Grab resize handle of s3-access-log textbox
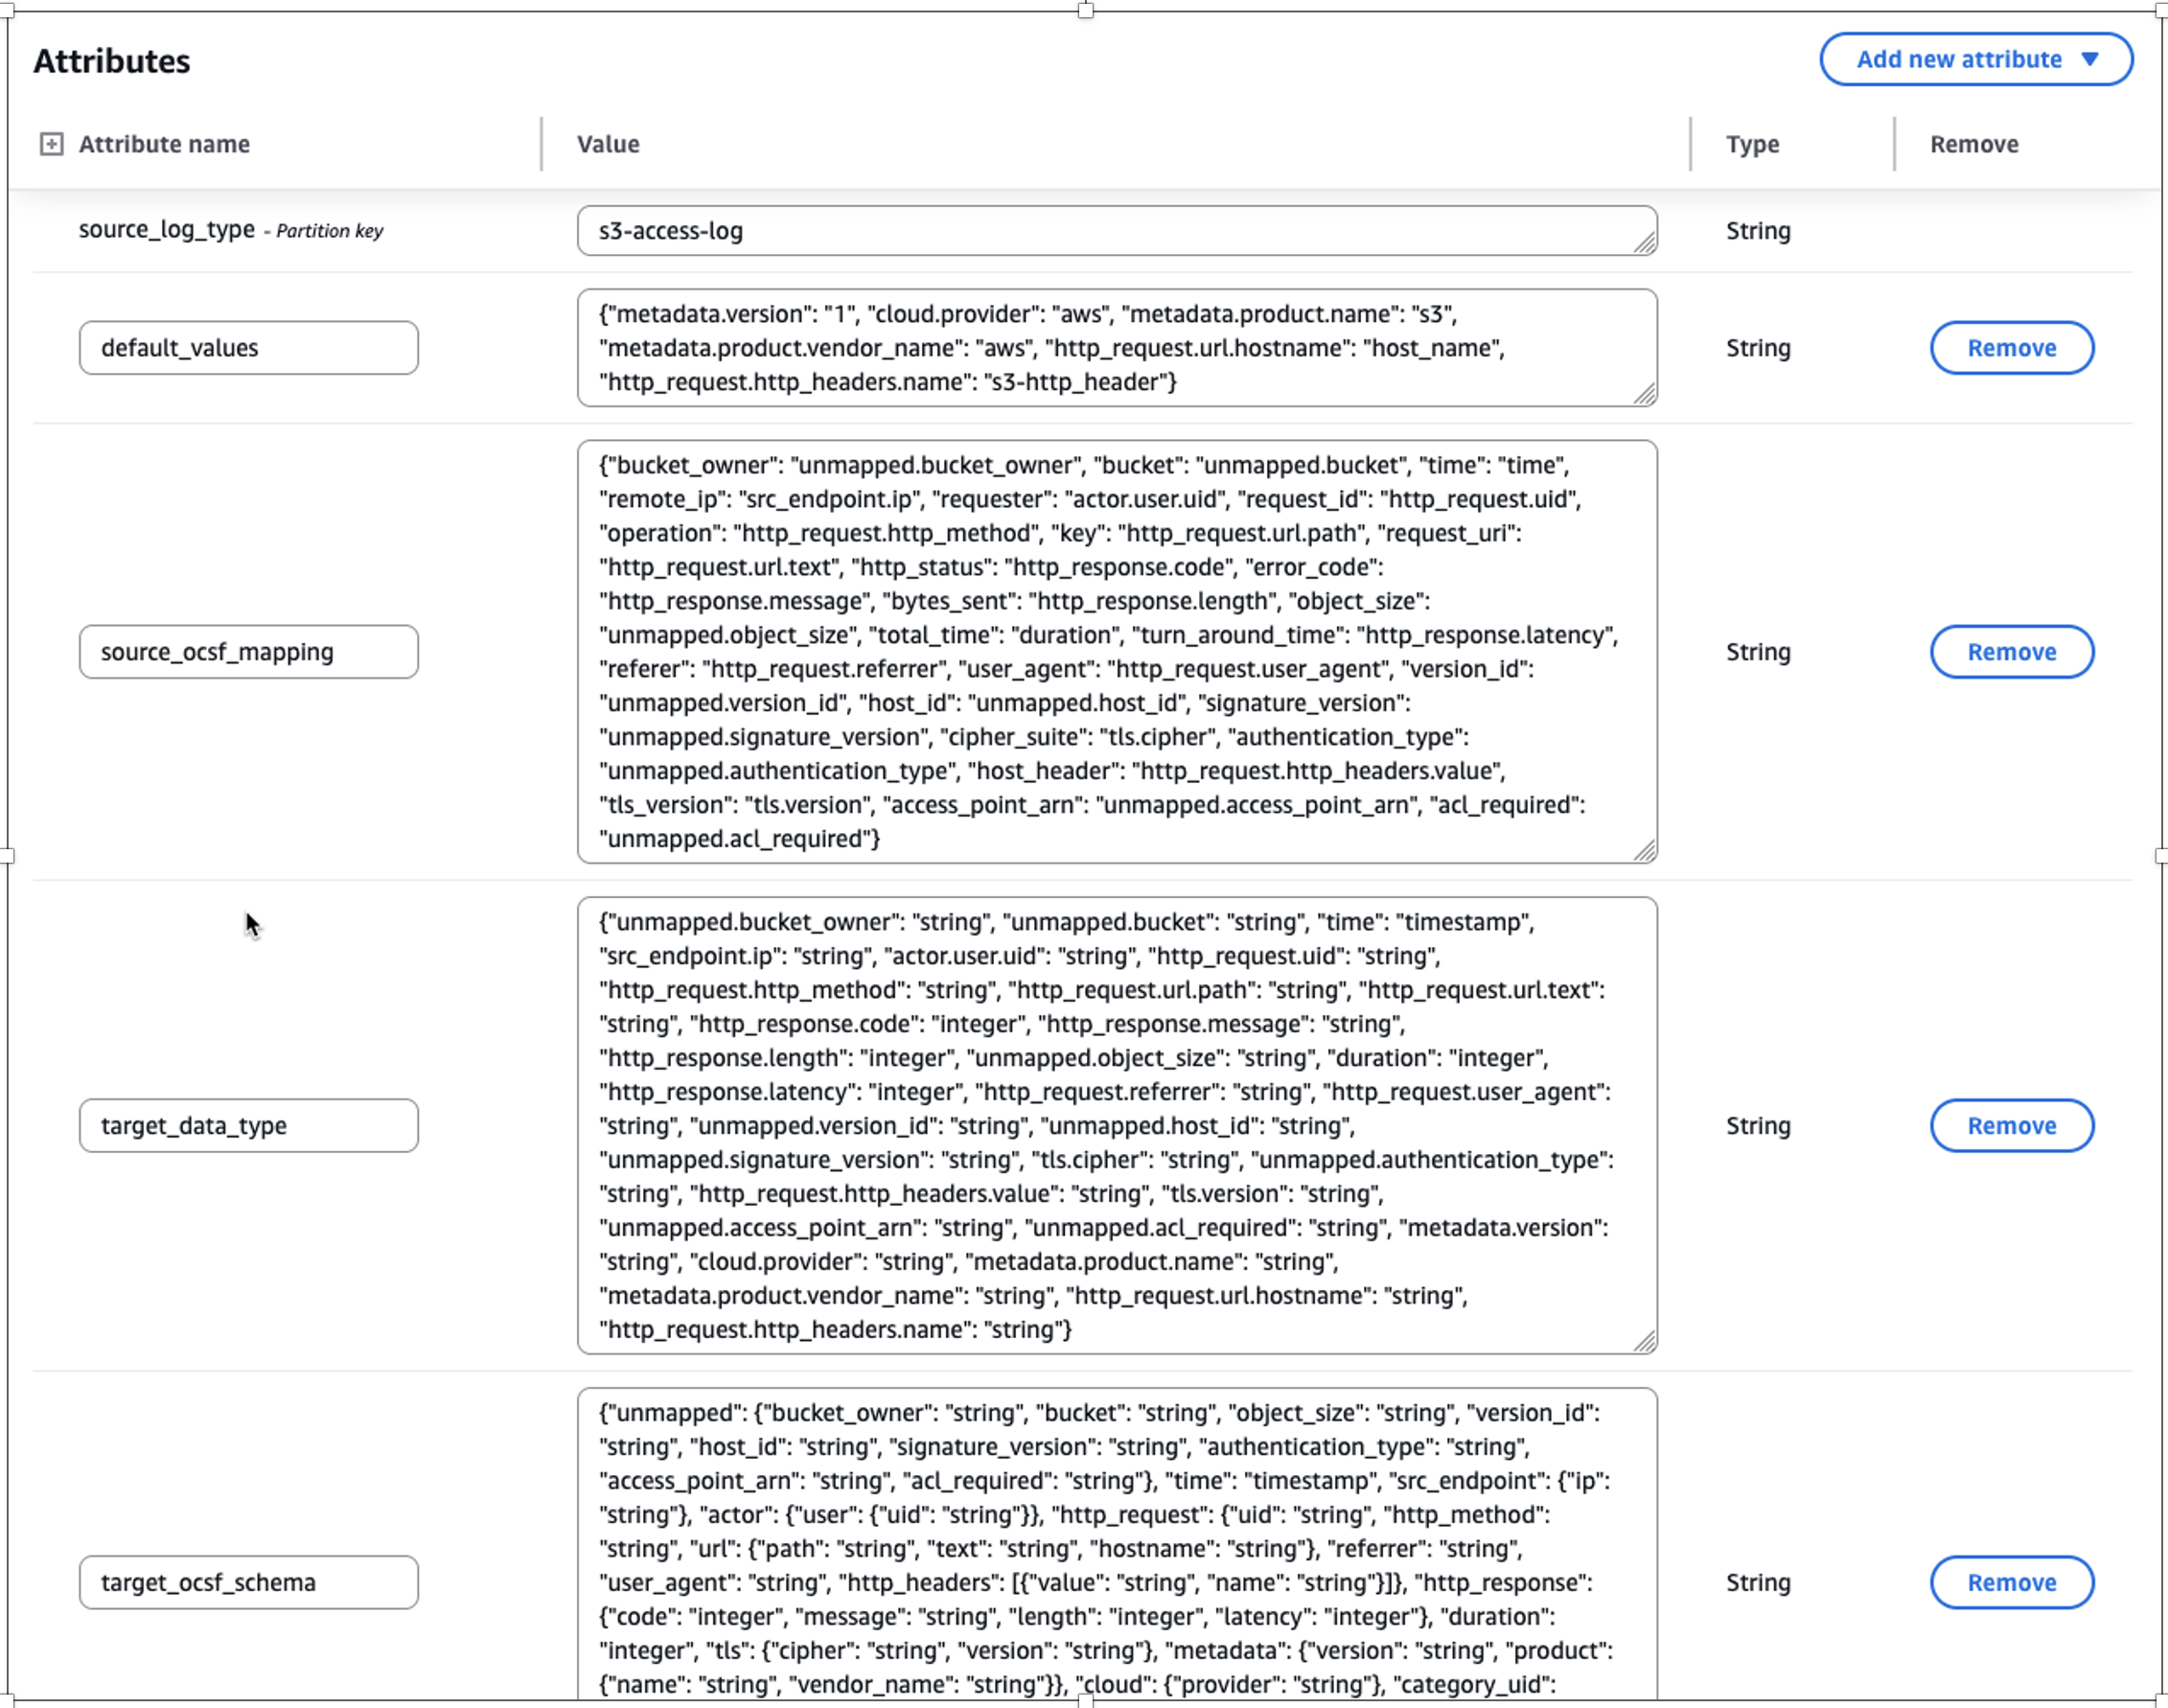This screenshot has height=1708, width=2168. coord(1644,243)
